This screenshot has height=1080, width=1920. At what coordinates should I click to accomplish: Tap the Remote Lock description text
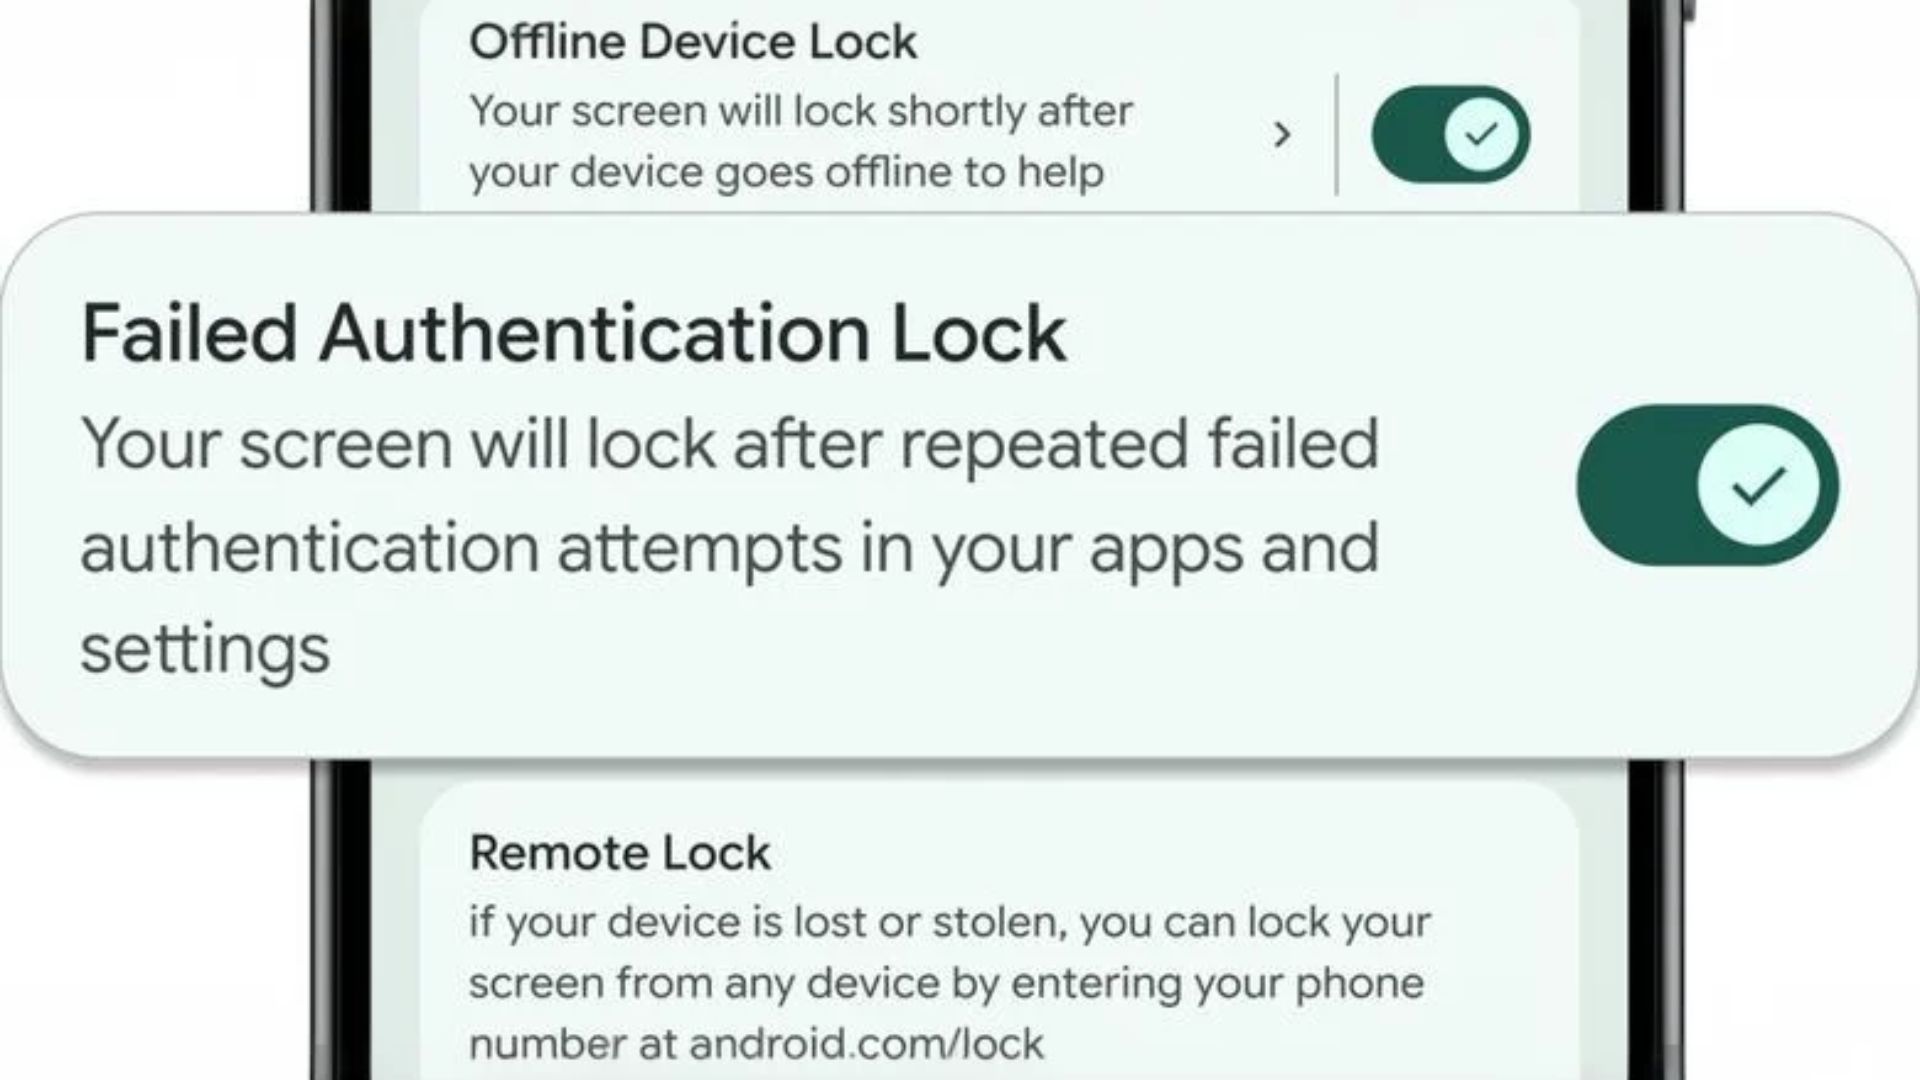pyautogui.click(x=948, y=982)
